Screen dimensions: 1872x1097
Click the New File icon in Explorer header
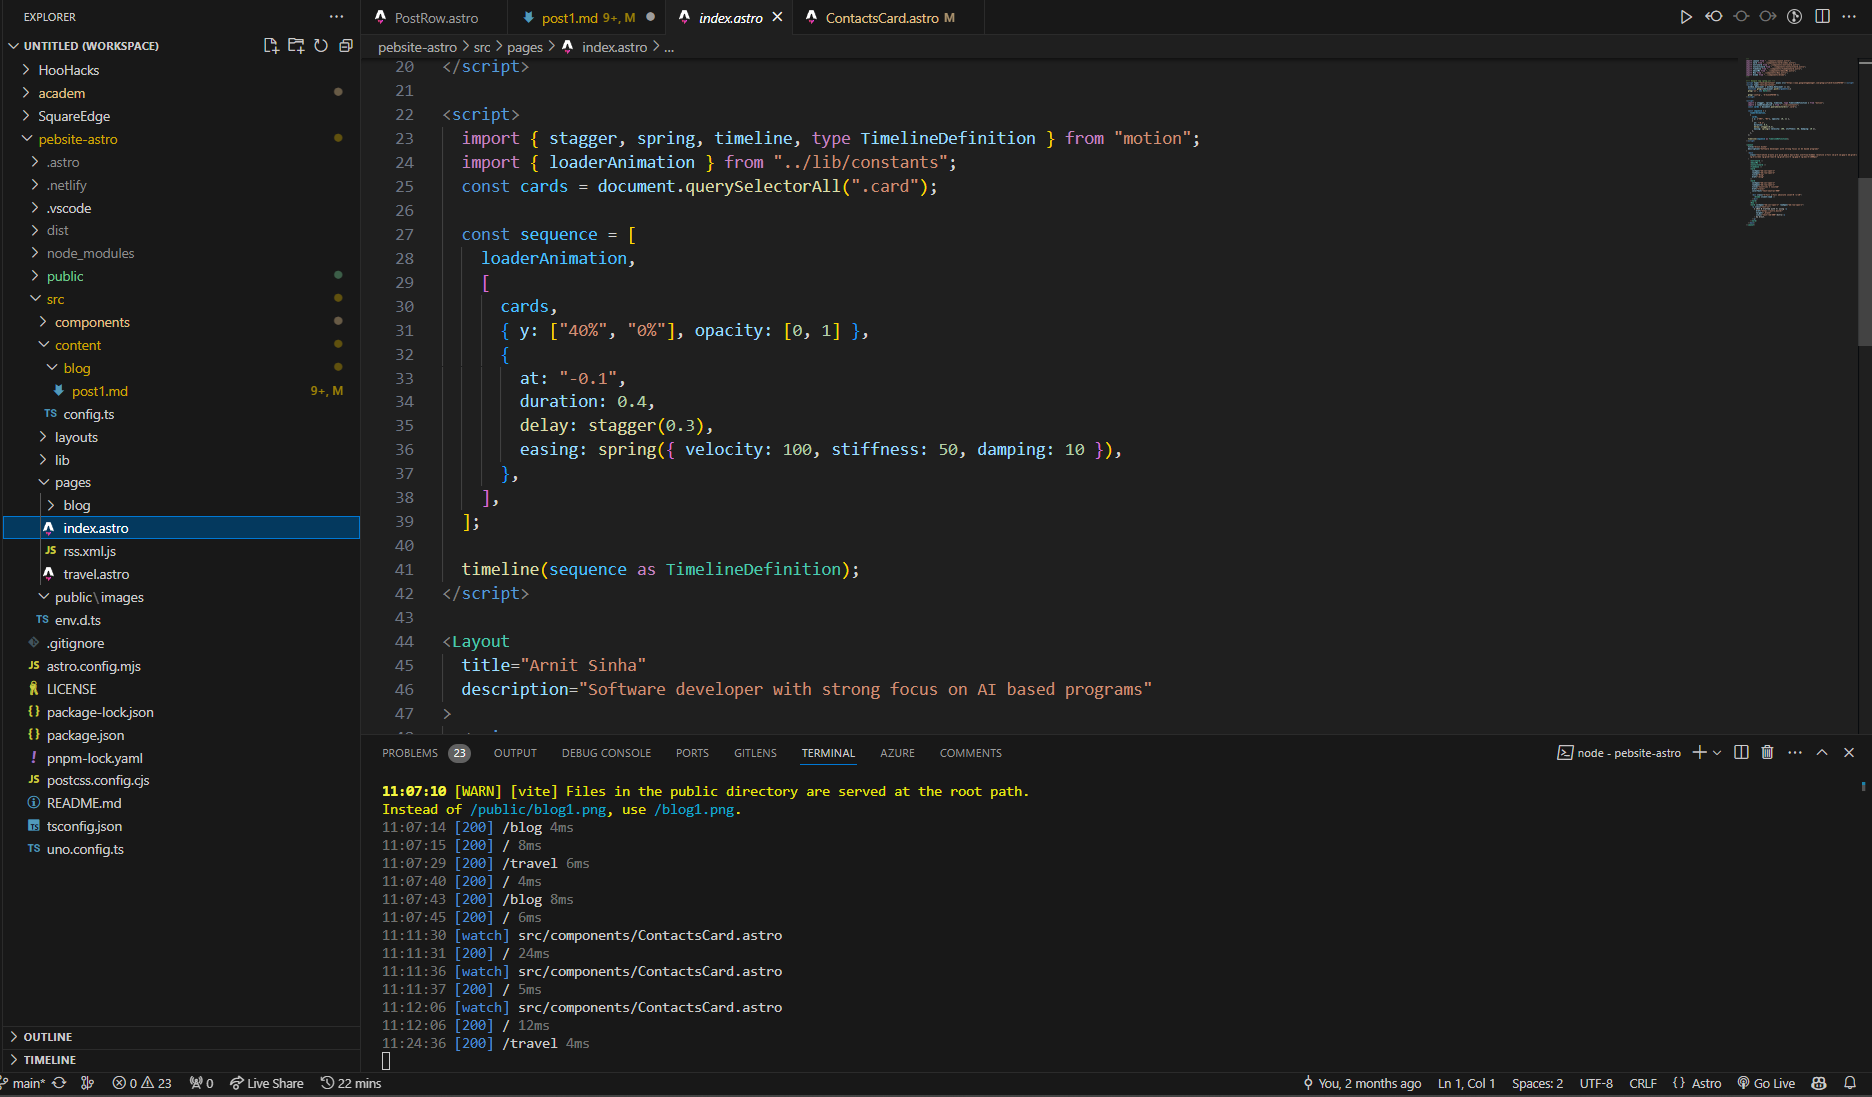point(271,46)
